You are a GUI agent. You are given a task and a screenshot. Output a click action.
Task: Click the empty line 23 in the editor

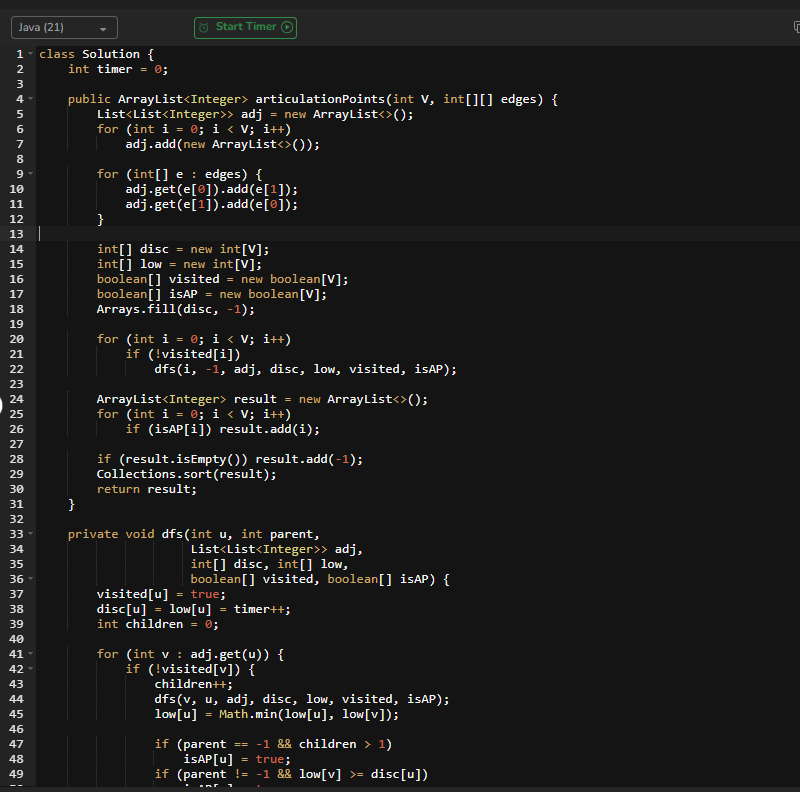coord(300,384)
